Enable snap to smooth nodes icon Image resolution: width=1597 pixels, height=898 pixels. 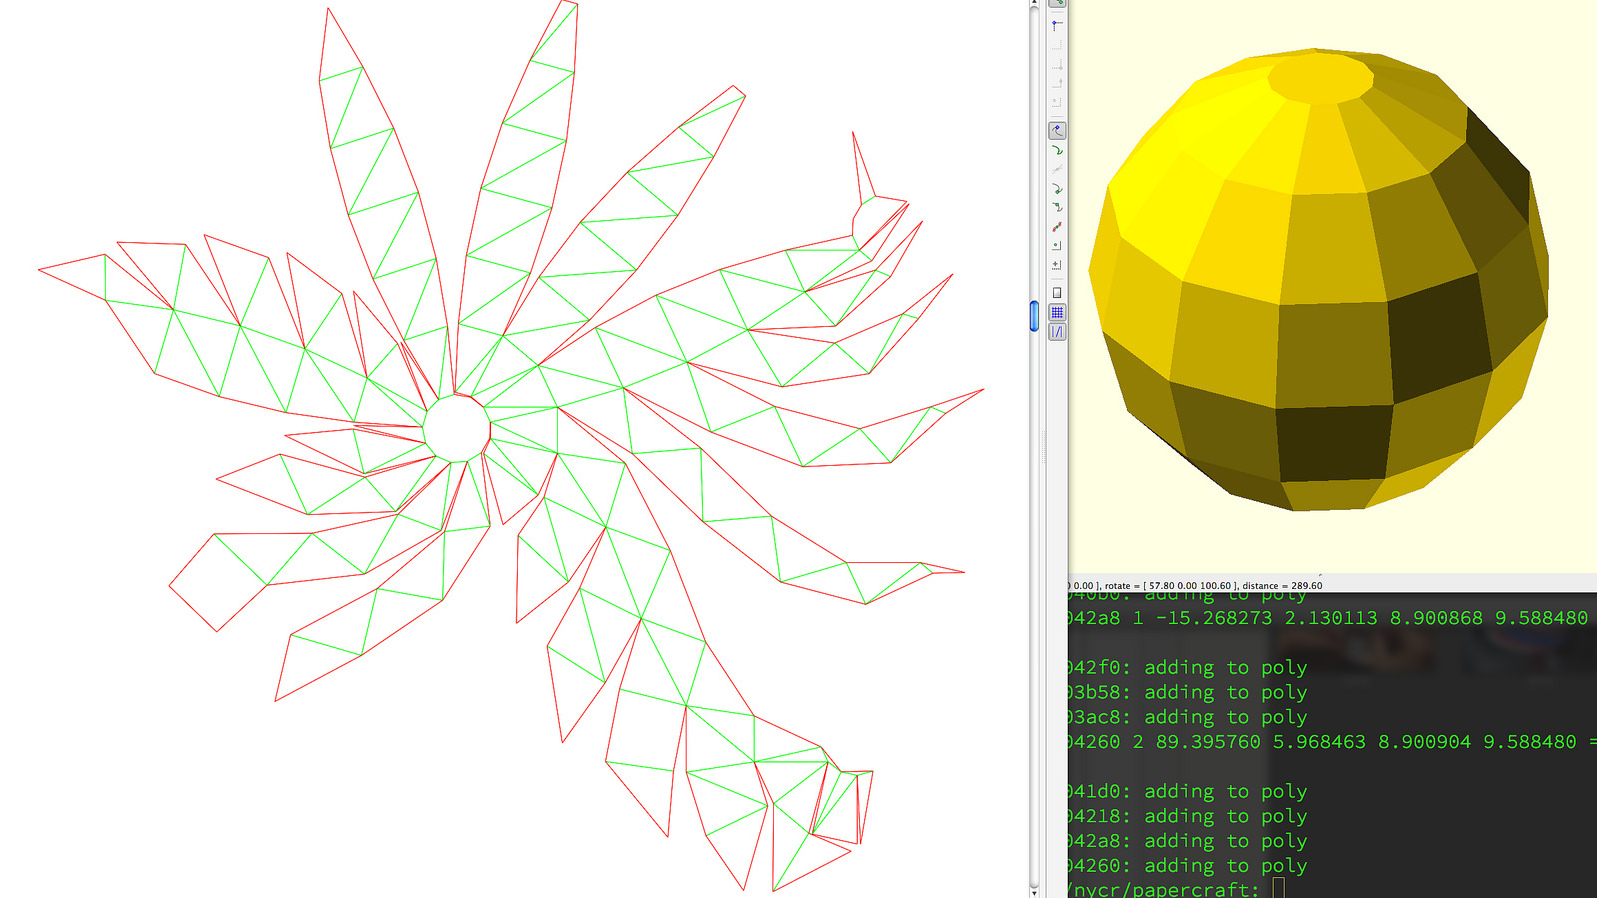tap(1057, 207)
